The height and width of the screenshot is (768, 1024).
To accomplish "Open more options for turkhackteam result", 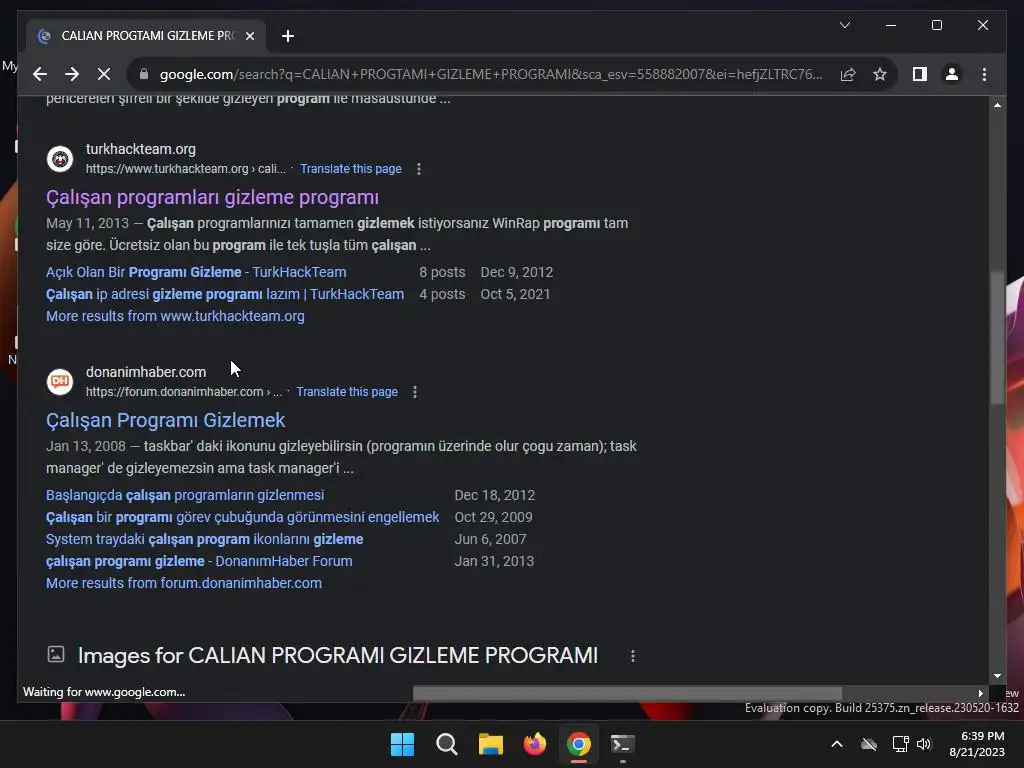I will click(419, 169).
